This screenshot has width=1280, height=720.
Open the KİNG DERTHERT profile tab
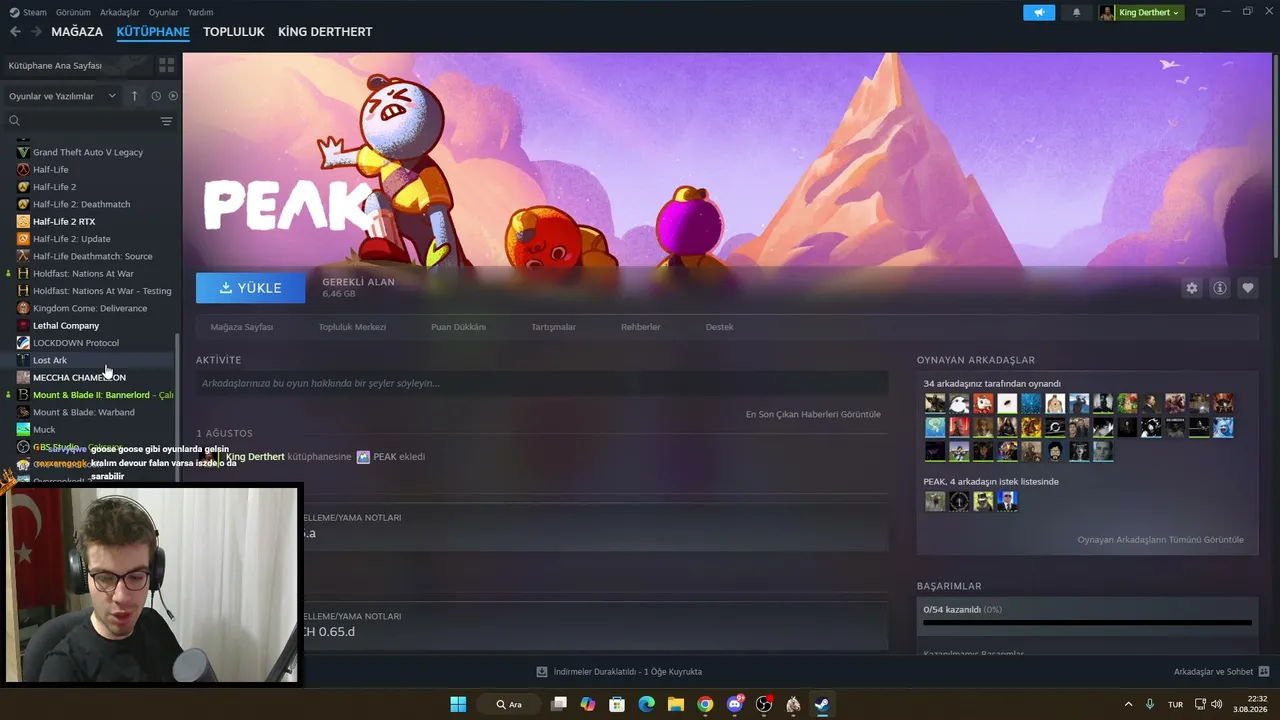click(x=325, y=32)
